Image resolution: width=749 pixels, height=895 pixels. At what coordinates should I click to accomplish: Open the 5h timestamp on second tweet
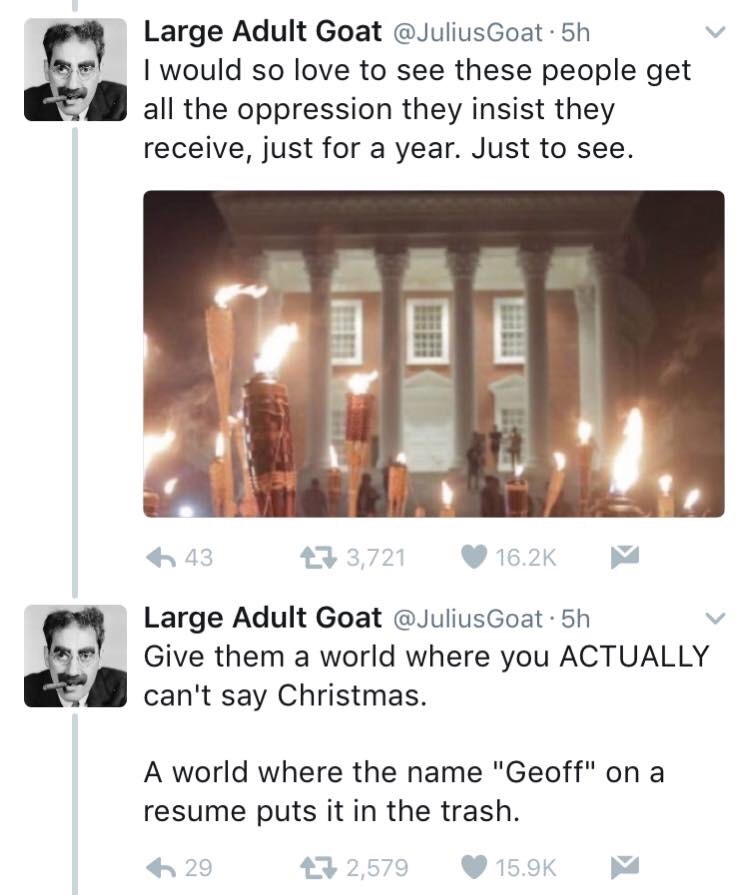click(575, 619)
